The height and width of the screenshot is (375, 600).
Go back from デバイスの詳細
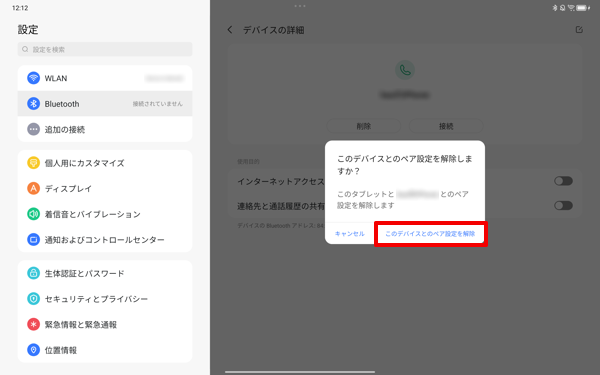[230, 30]
